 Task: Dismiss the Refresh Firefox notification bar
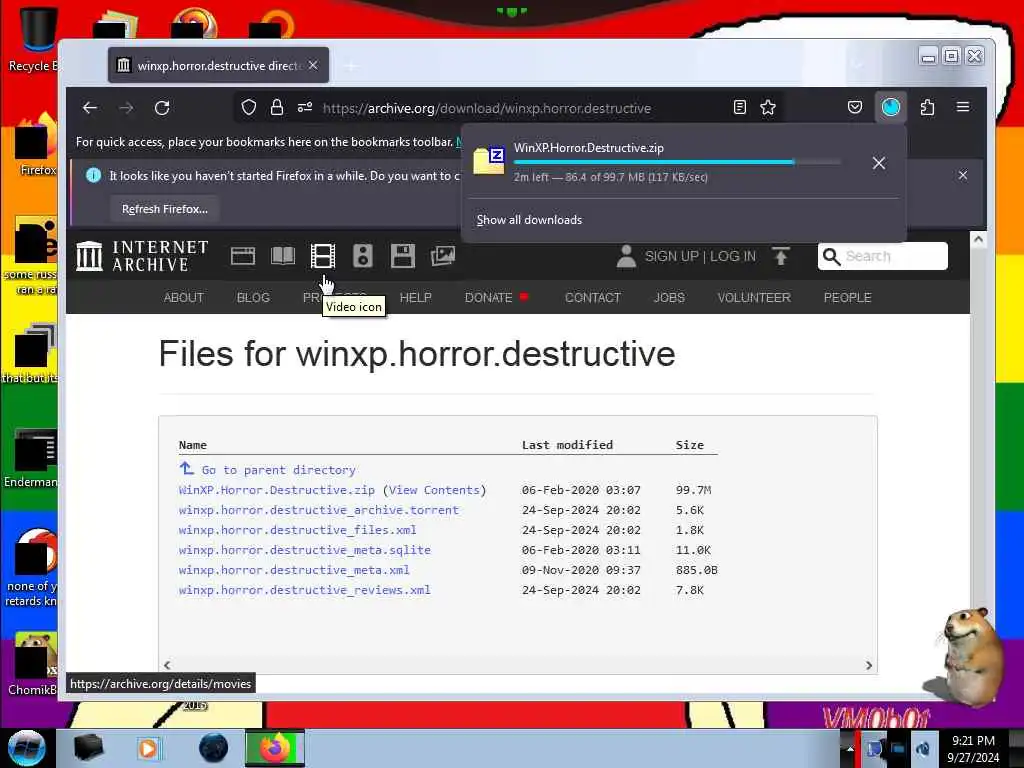point(963,175)
